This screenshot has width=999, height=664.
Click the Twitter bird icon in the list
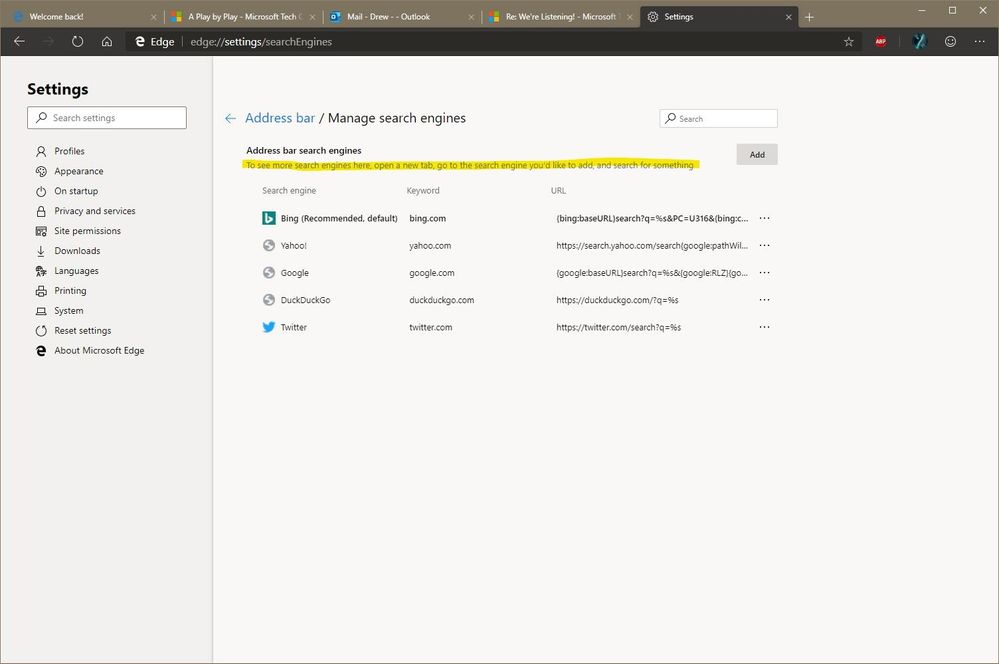point(269,327)
